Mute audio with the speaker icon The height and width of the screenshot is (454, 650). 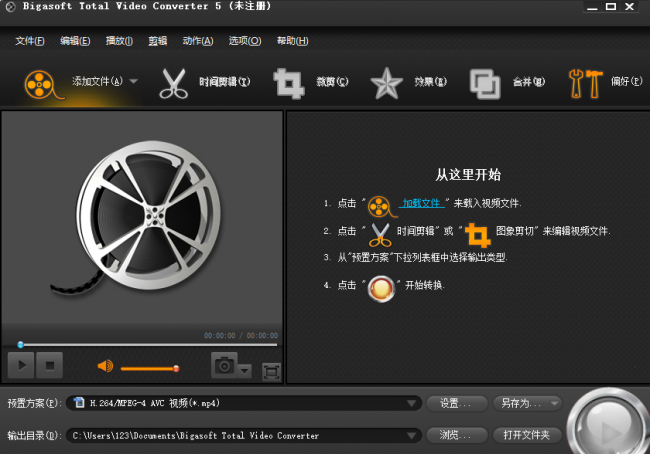(x=105, y=366)
